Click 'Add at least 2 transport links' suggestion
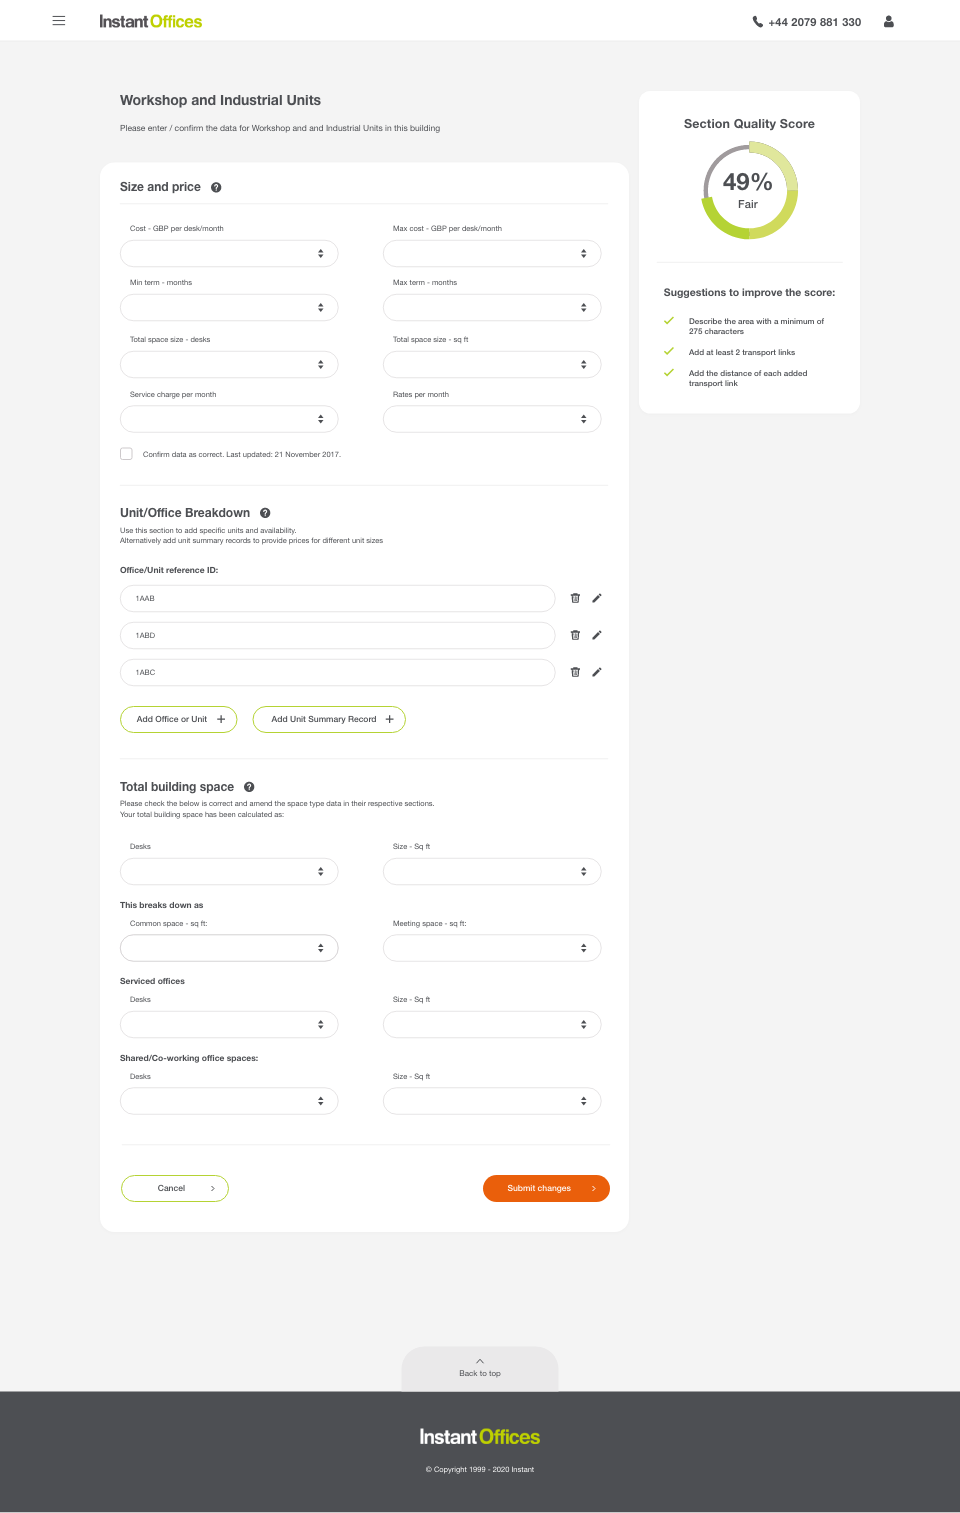The image size is (960, 1513). click(742, 352)
